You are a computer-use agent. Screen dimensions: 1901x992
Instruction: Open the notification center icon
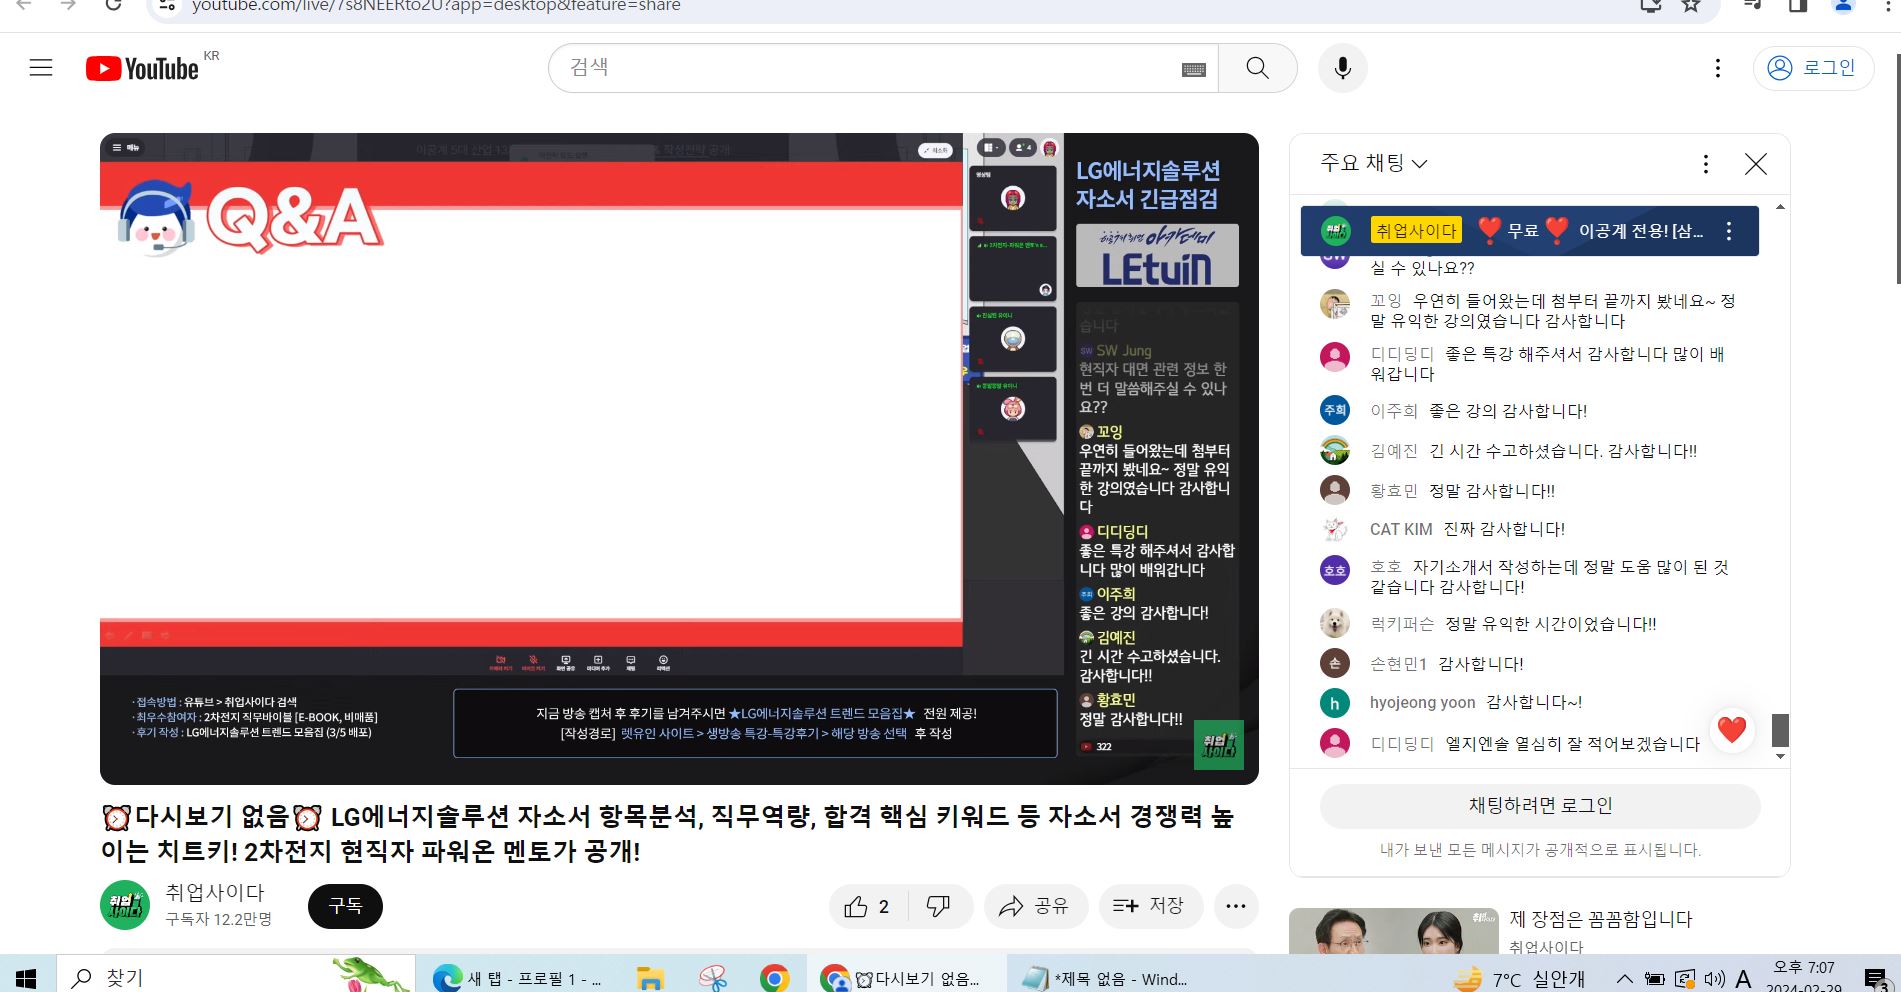1876,979
